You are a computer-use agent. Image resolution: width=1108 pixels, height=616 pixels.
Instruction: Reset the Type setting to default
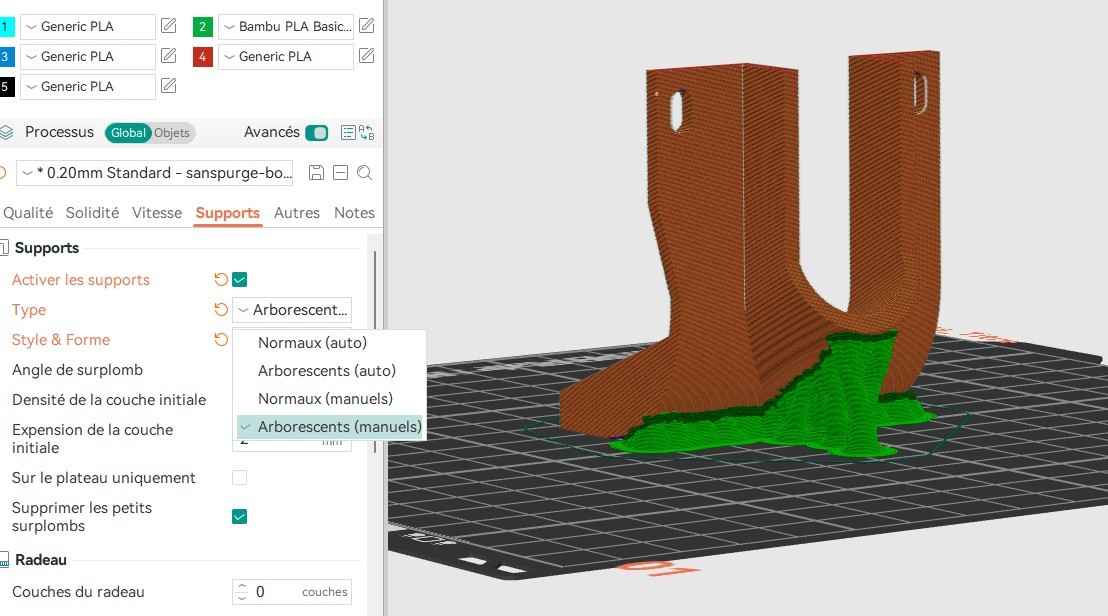click(221, 310)
